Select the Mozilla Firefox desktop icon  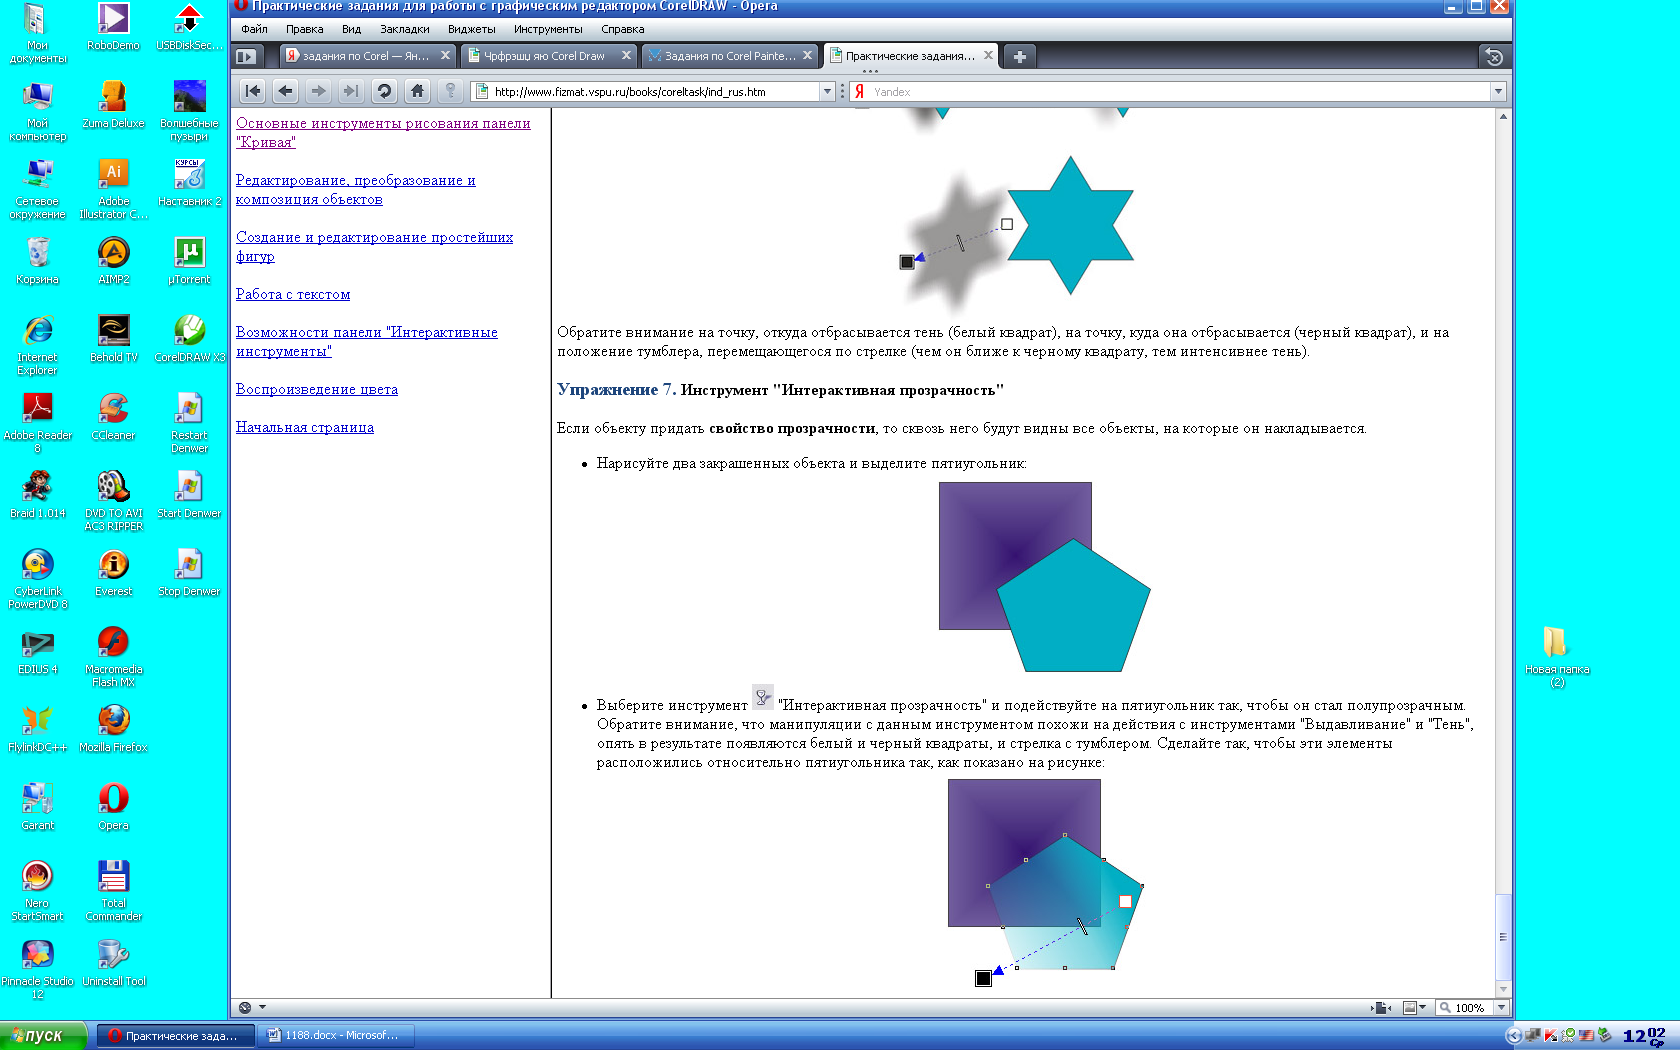114,729
